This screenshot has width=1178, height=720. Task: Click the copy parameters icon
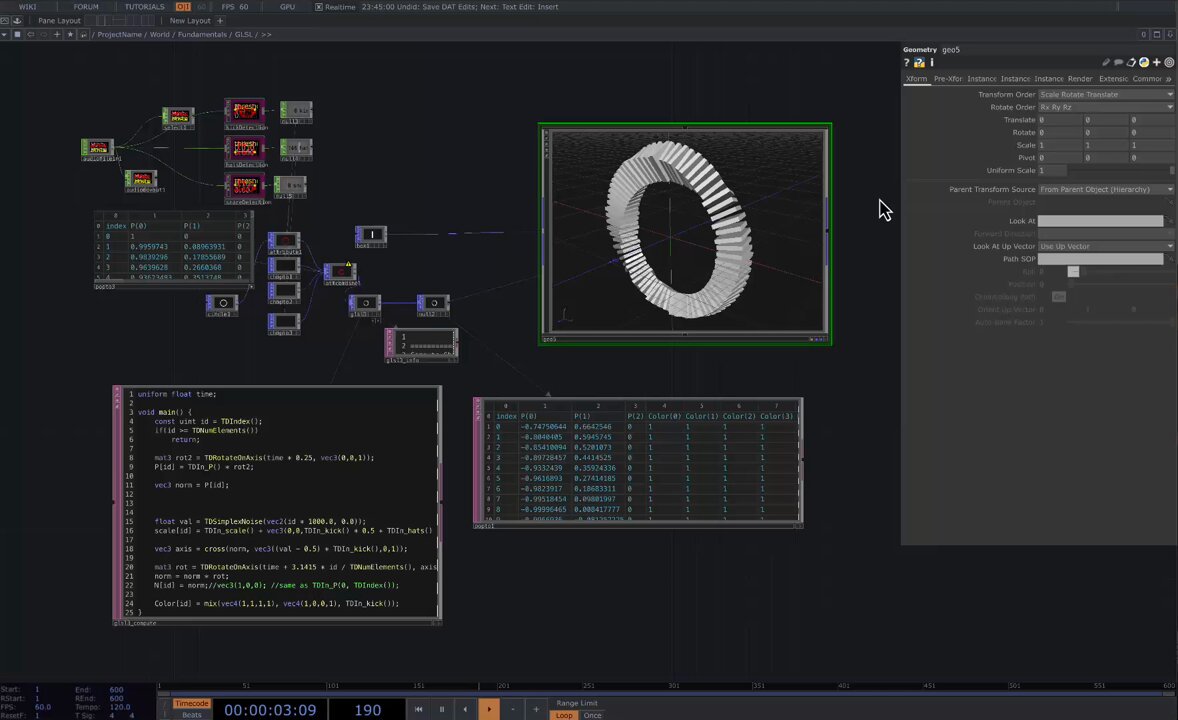(1131, 63)
